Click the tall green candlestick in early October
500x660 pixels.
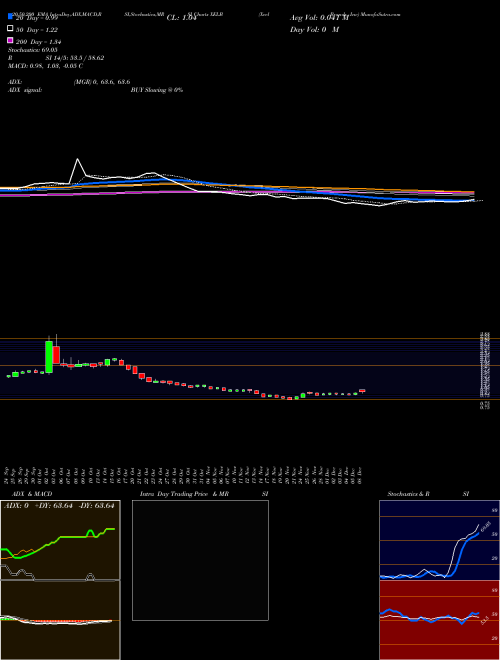pyautogui.click(x=49, y=357)
